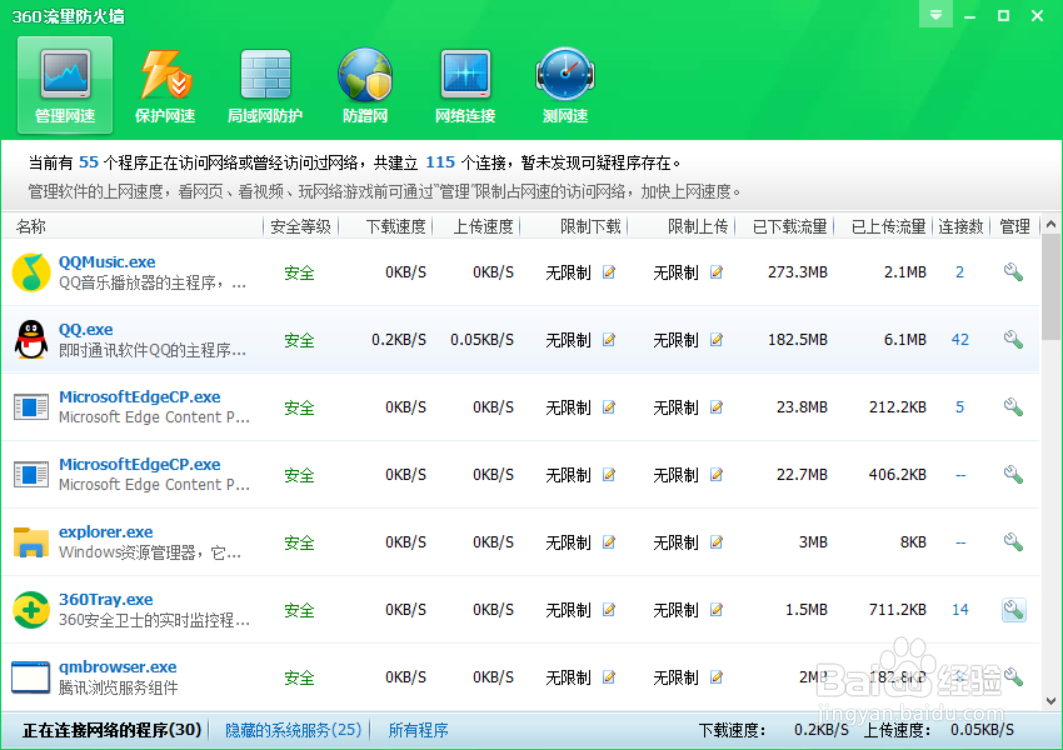The image size is (1063, 750).
Task: Show 隐藏的系统服务(25) list
Action: click(x=293, y=730)
